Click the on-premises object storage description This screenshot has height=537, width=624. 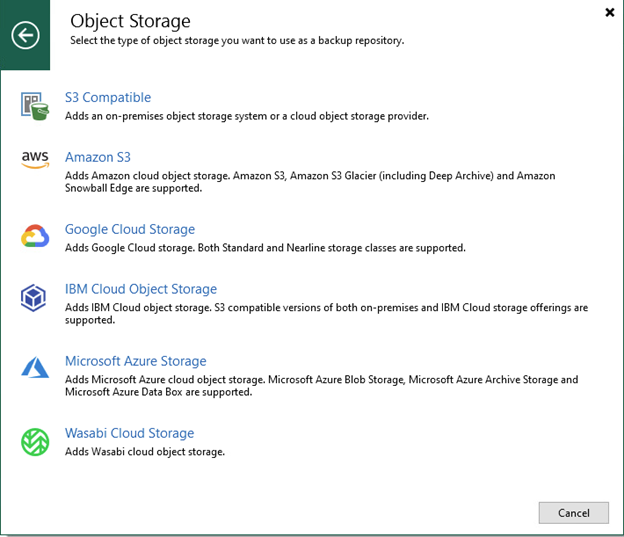(x=247, y=116)
